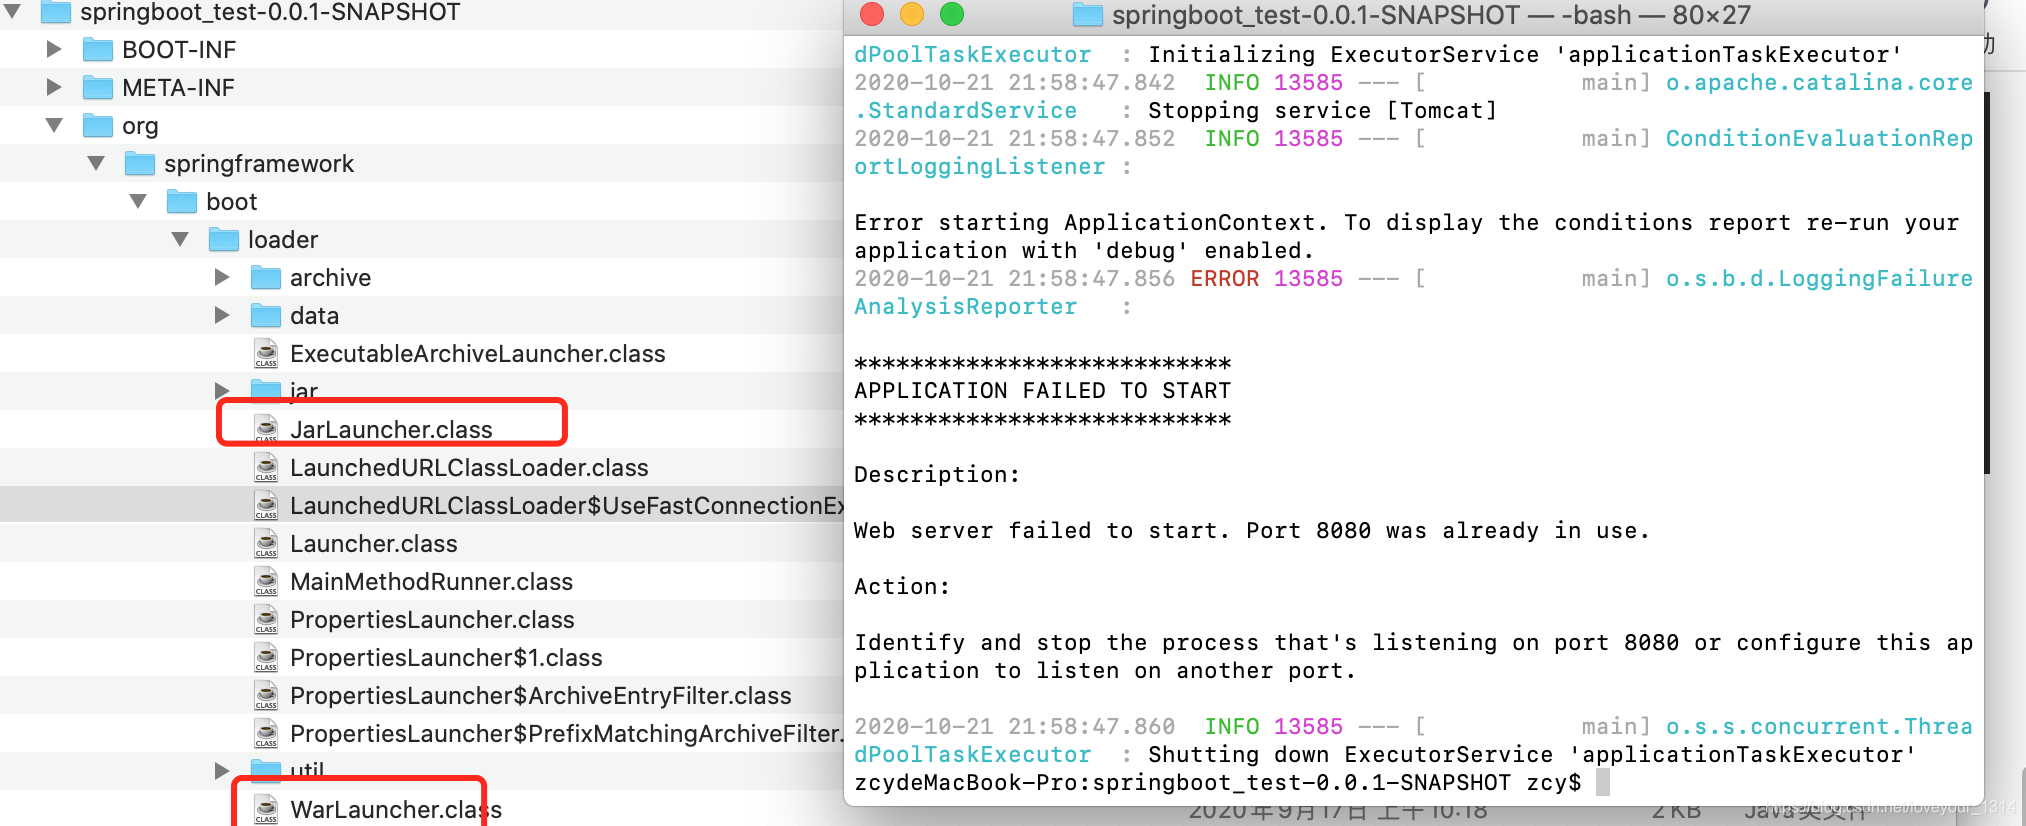Click the PropertiesLauncher$PrefixMatchingArchiveFilter file icon
2026x826 pixels.
pos(266,733)
